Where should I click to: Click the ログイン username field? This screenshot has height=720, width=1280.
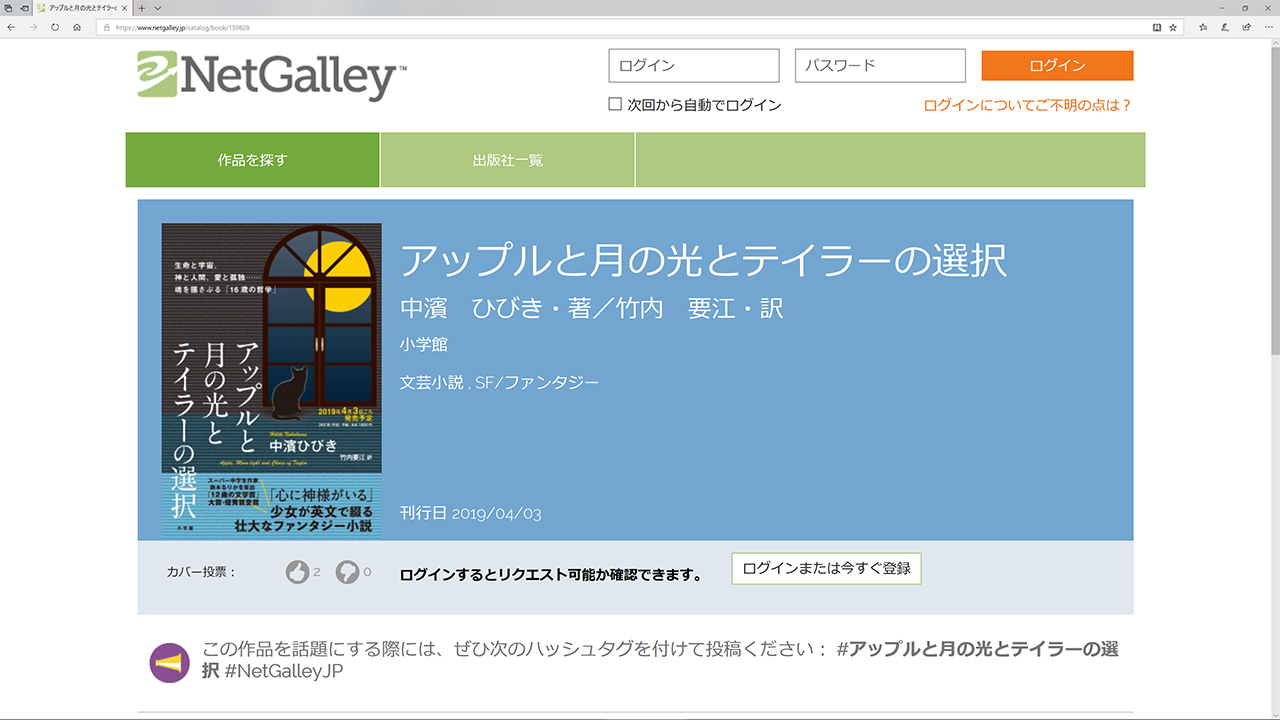694,66
